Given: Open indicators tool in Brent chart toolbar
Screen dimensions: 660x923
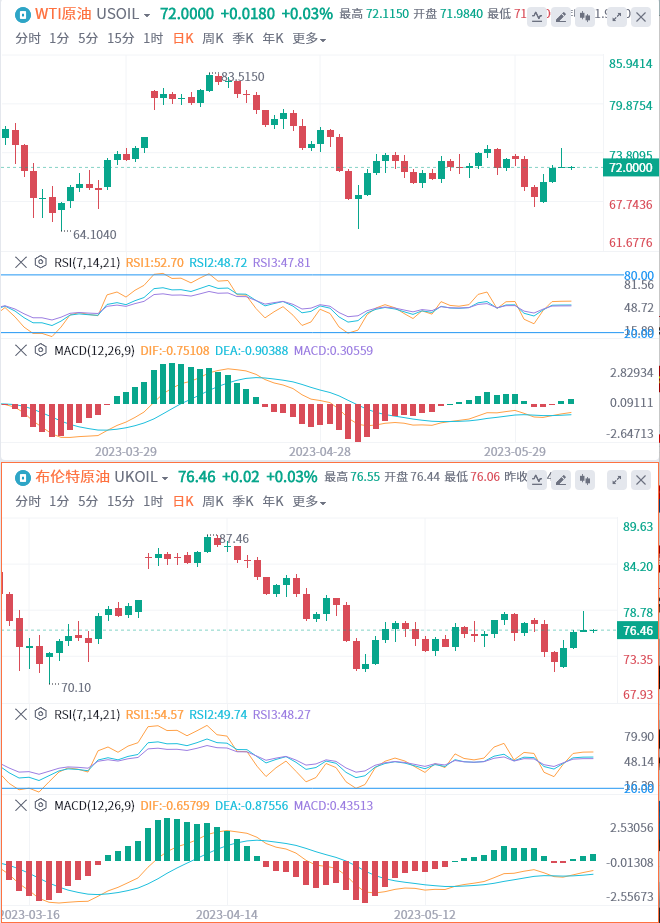Looking at the screenshot, I should (x=537, y=480).
